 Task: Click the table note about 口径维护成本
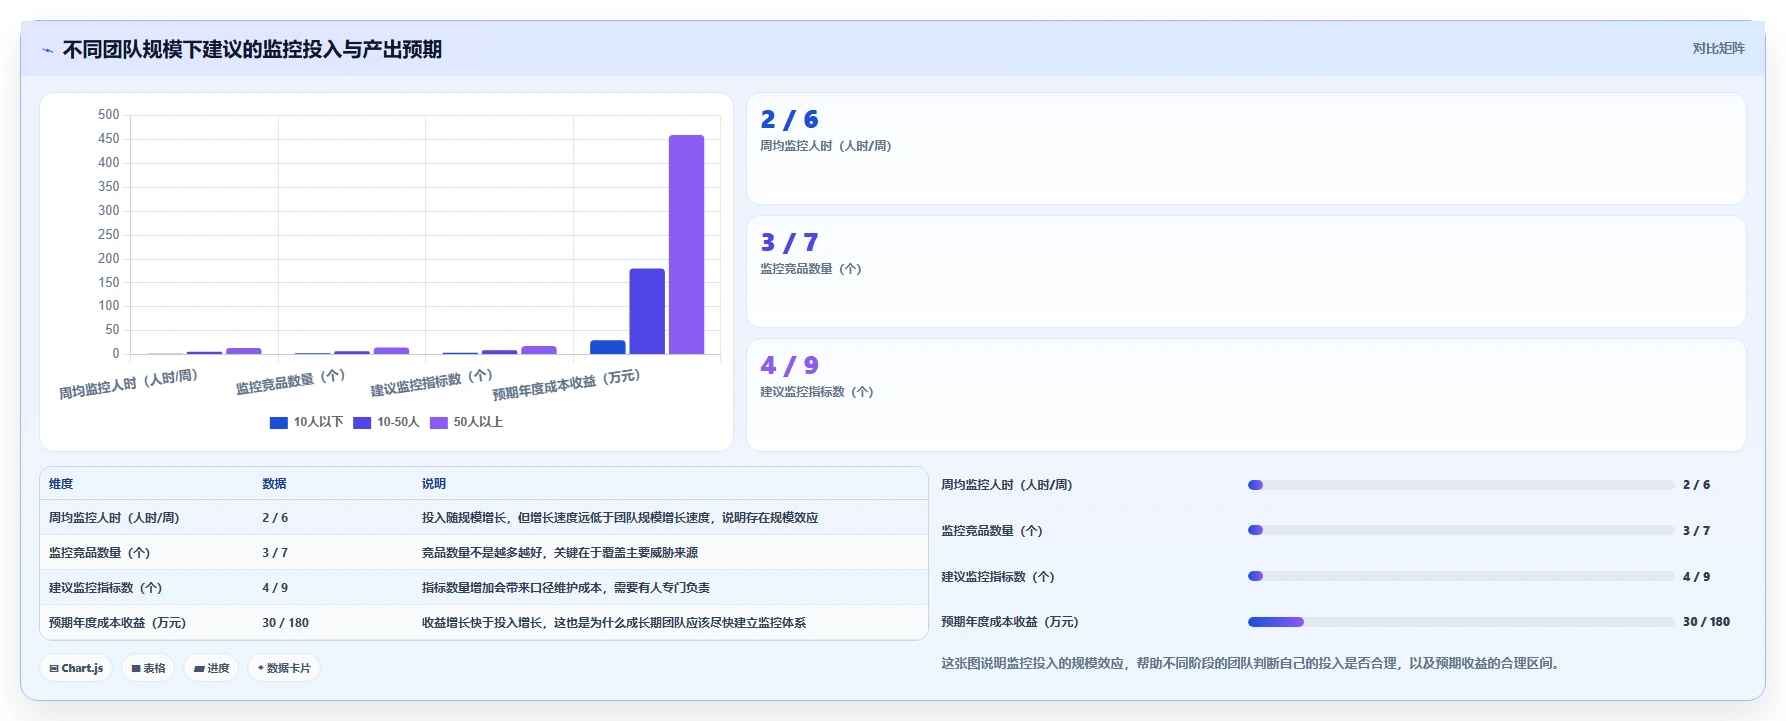[x=566, y=588]
